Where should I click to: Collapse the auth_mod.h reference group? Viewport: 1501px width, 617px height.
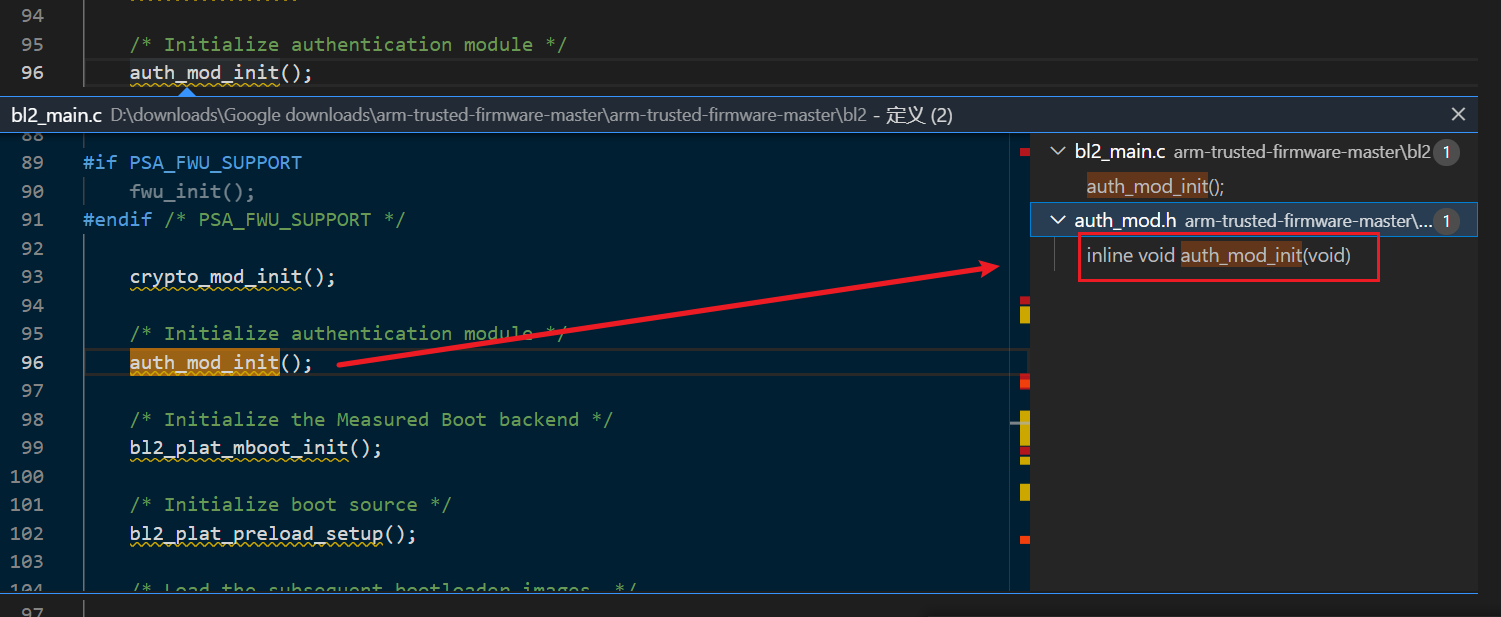click(x=1058, y=220)
